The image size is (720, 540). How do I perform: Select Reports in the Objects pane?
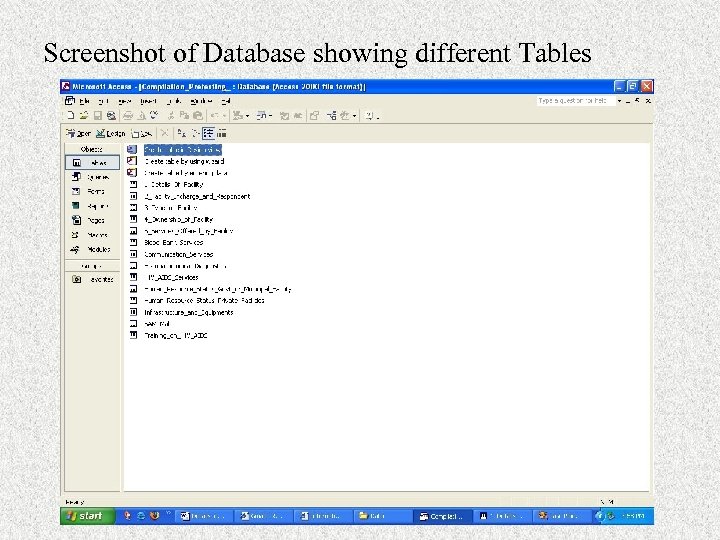pyautogui.click(x=92, y=206)
